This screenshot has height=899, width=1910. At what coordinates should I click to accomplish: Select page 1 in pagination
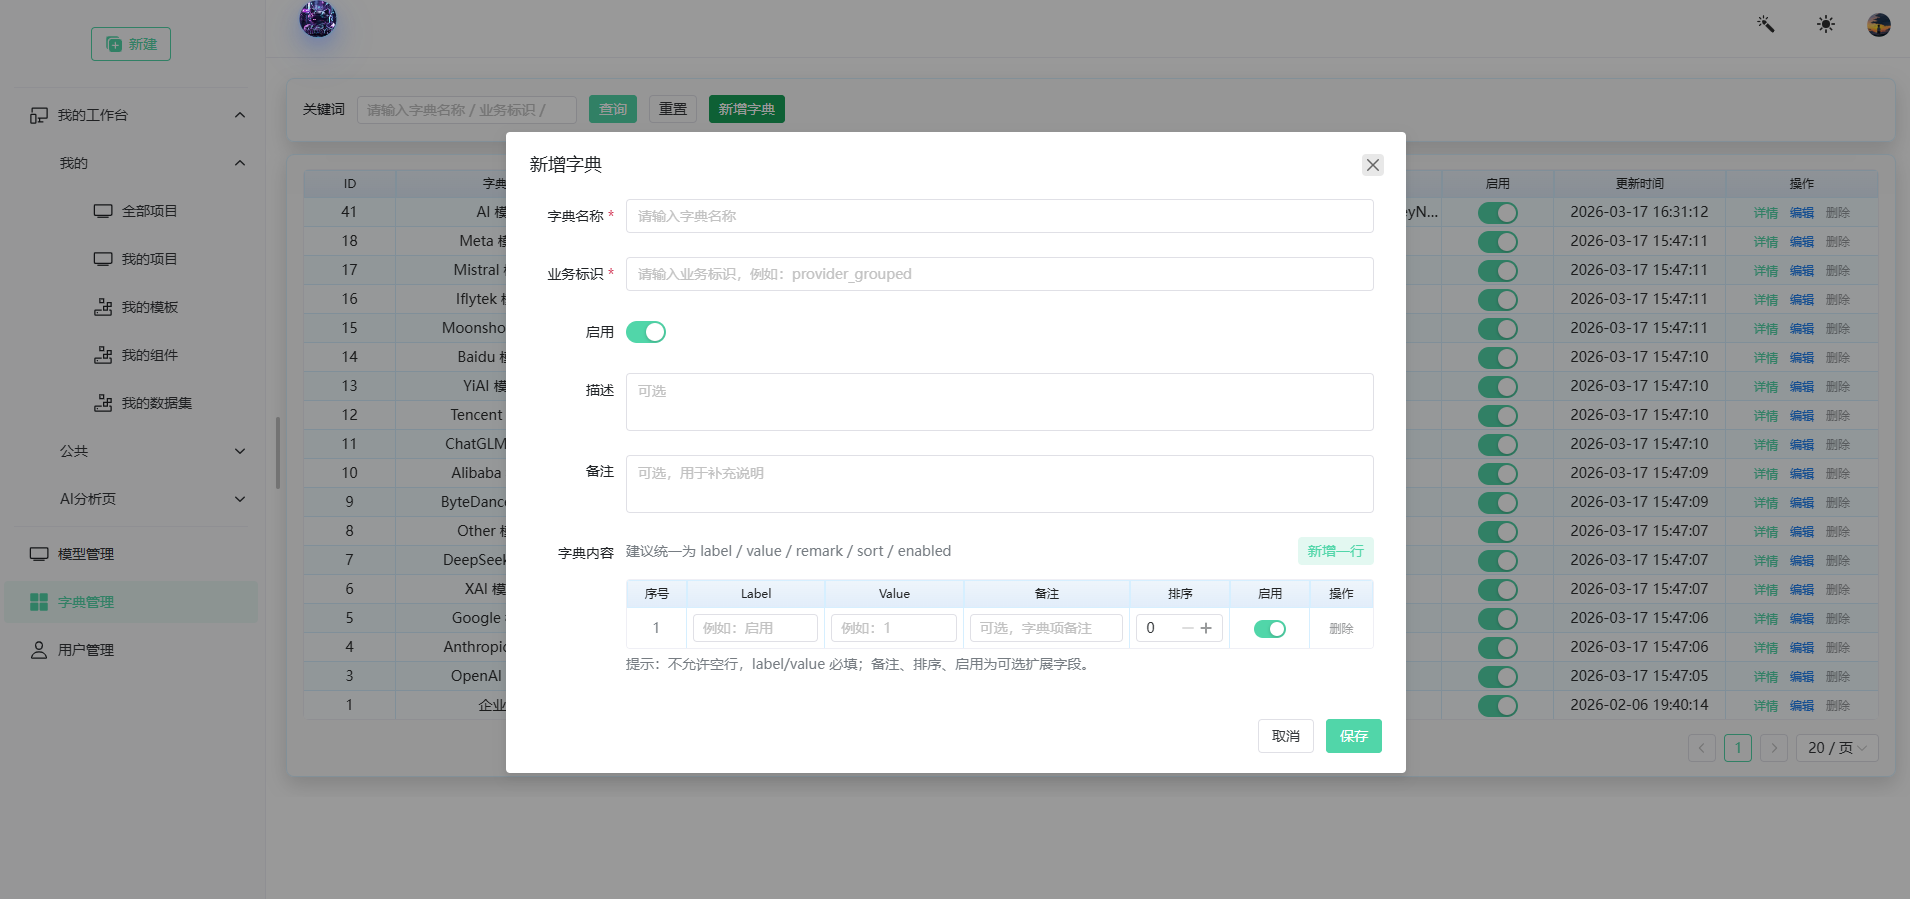1738,748
